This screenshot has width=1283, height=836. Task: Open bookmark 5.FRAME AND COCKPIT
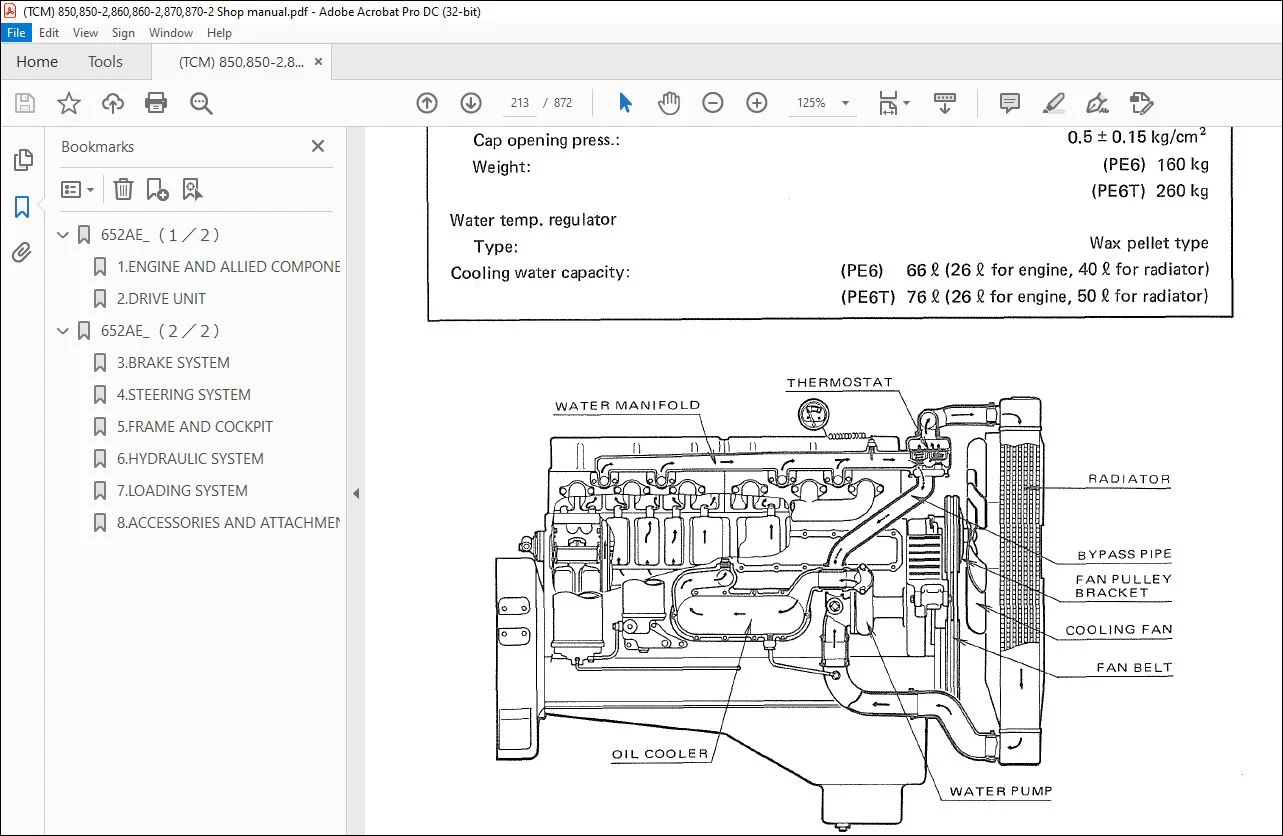(x=195, y=427)
